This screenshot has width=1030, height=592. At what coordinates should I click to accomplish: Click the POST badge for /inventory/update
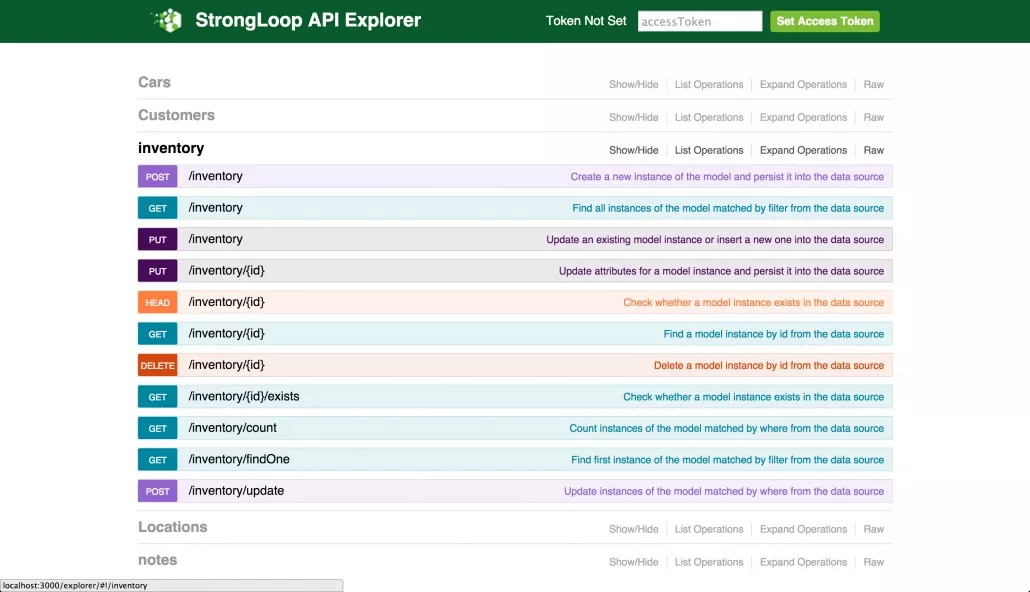[x=157, y=492]
